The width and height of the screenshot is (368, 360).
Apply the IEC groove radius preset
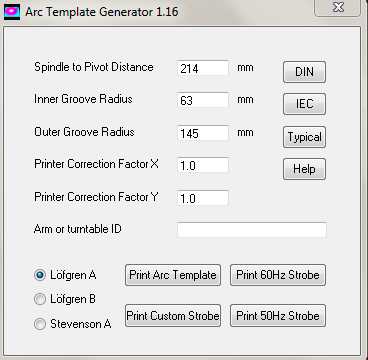[x=304, y=104]
